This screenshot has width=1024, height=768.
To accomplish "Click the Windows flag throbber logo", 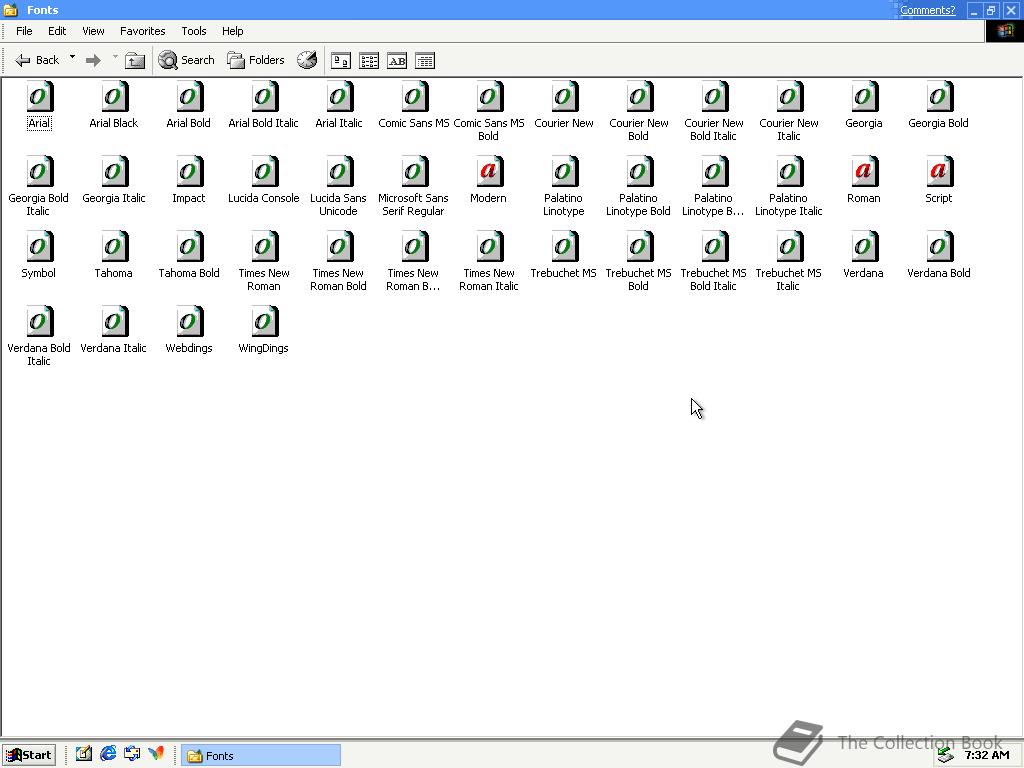I will click(1004, 31).
